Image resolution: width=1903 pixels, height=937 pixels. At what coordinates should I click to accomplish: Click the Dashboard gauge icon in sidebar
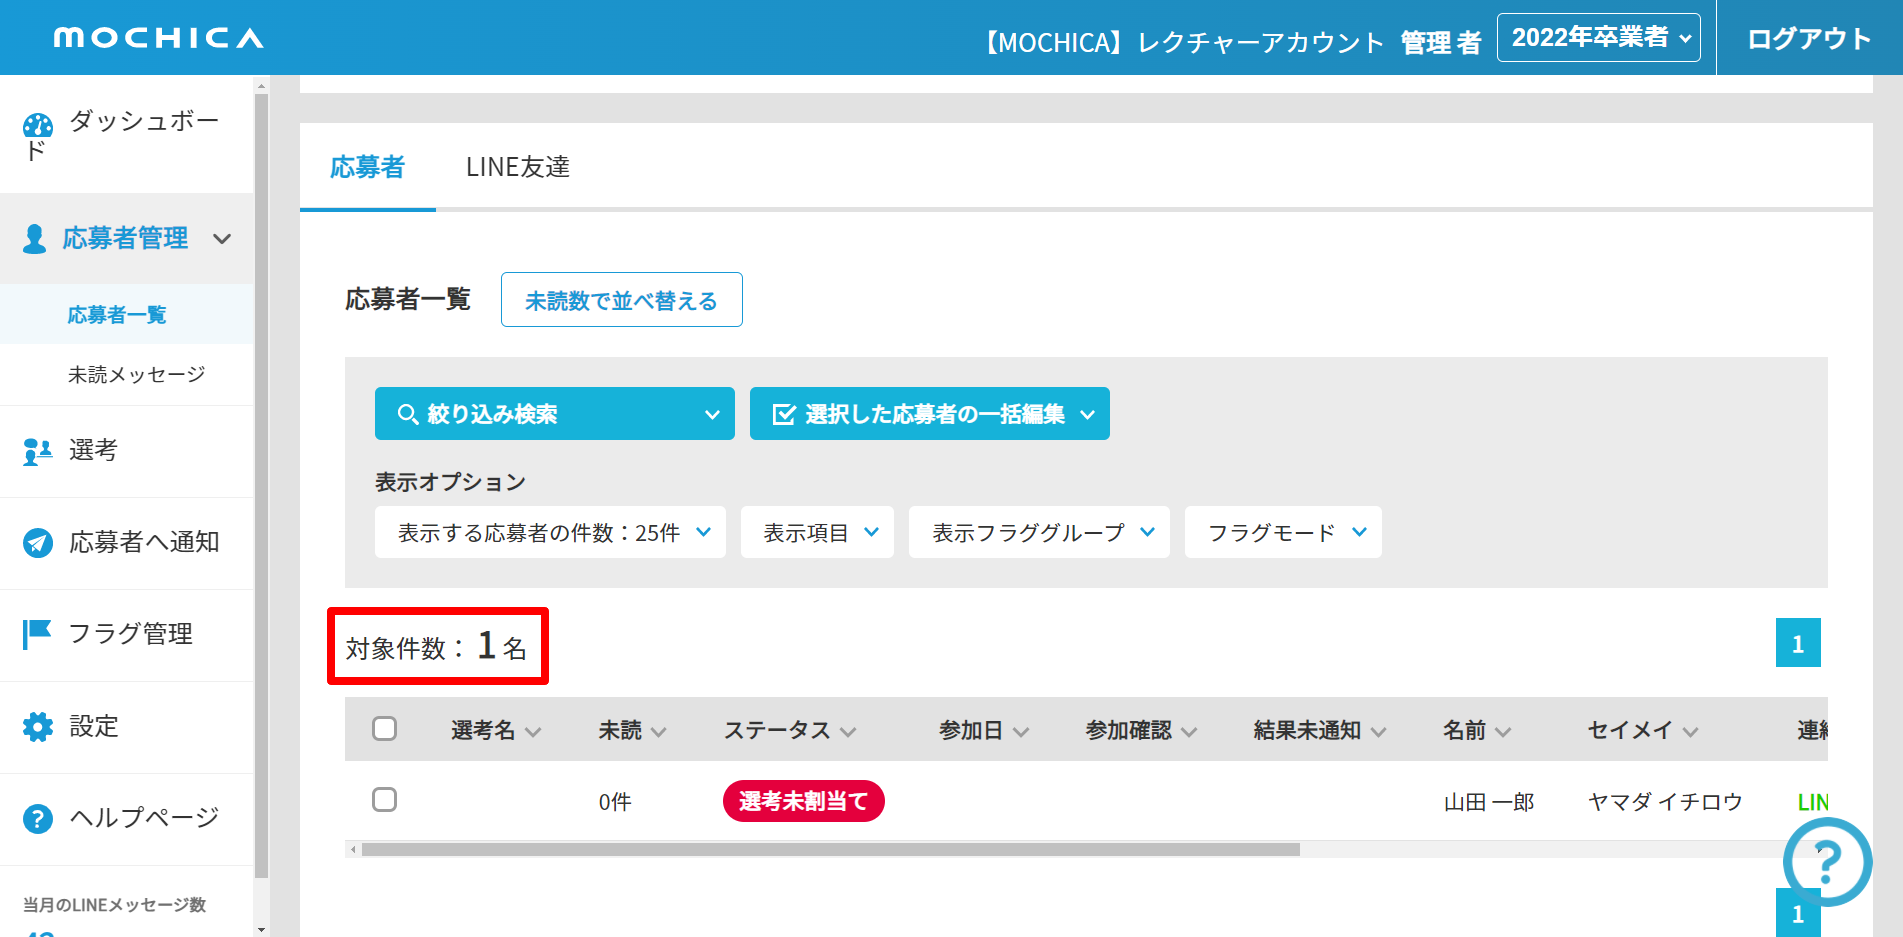38,126
